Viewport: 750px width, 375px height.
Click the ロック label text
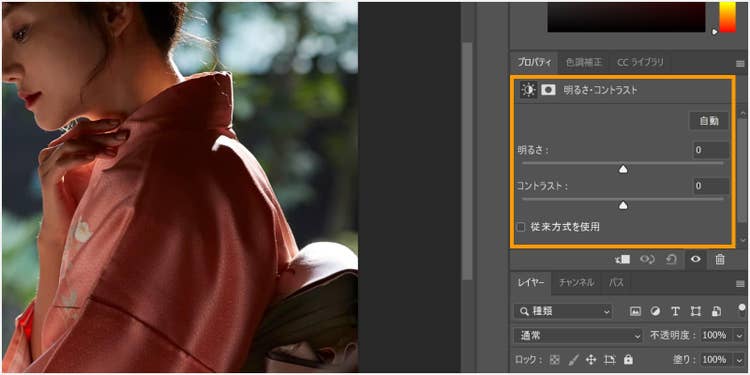tap(529, 359)
